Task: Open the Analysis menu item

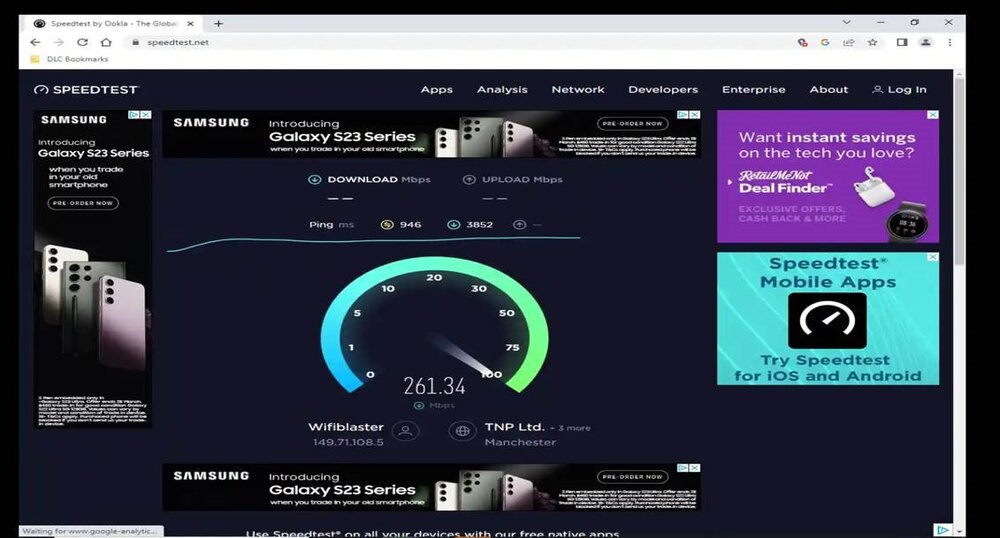Action: (x=502, y=90)
